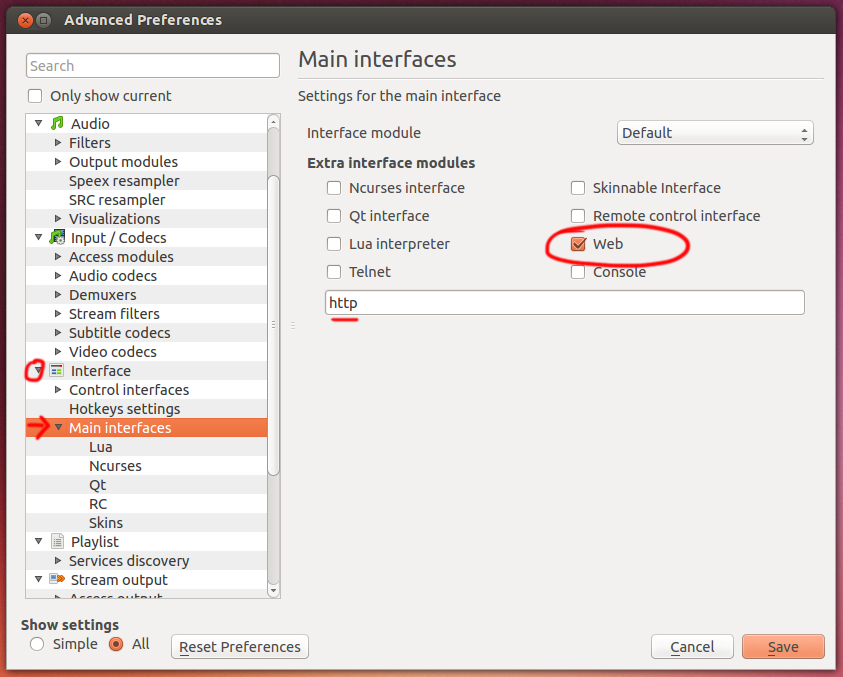
Task: Click the tree panel vertical scrollbar
Action: pos(274,320)
